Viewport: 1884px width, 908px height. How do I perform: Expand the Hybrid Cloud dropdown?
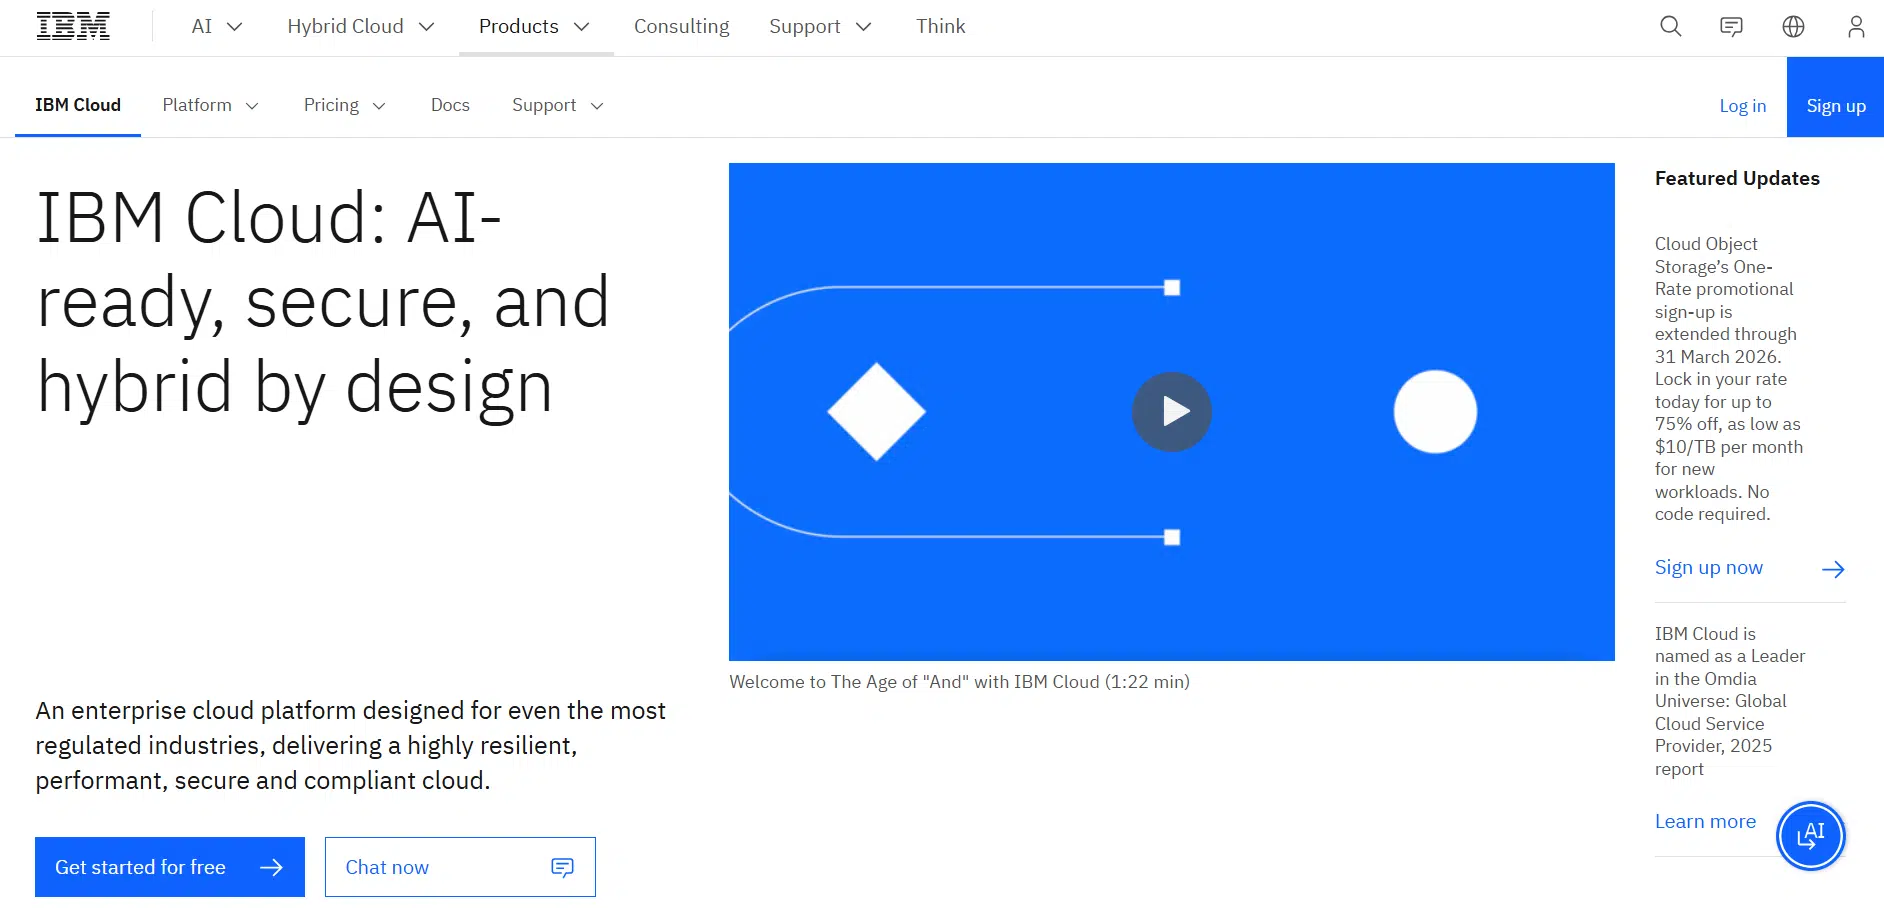coord(360,27)
